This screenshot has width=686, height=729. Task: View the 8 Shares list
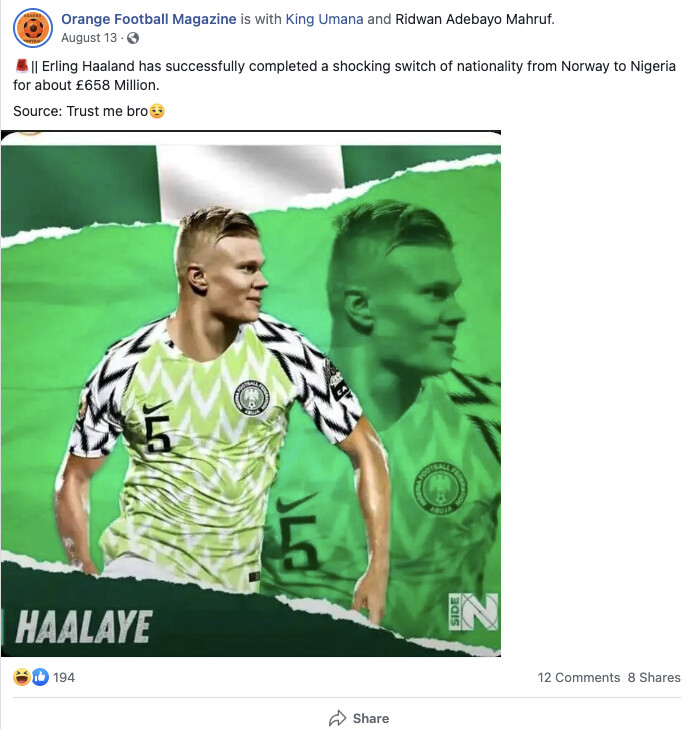coord(654,677)
